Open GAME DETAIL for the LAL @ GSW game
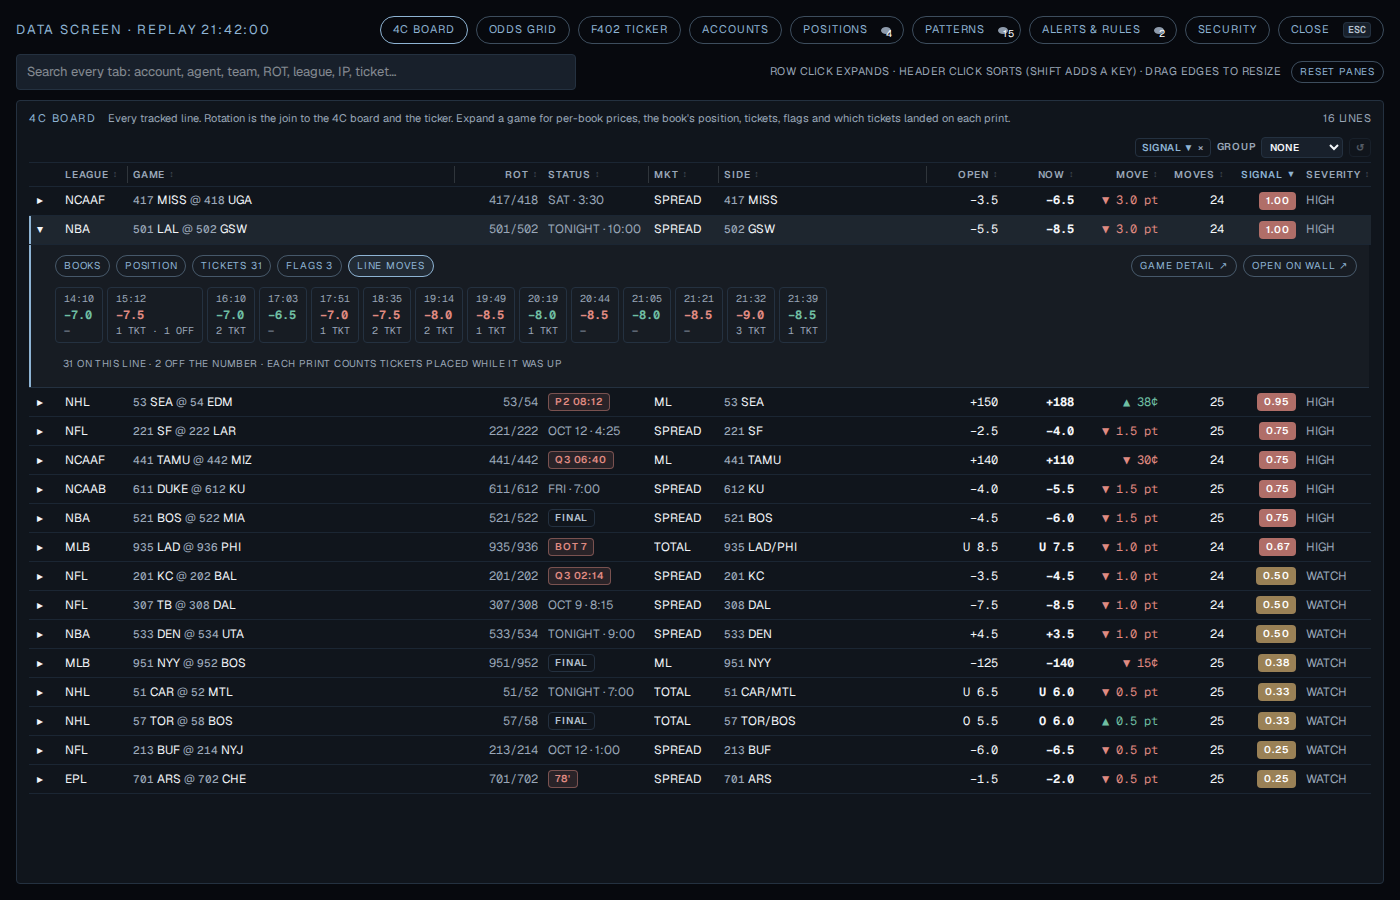1400x900 pixels. [1184, 266]
